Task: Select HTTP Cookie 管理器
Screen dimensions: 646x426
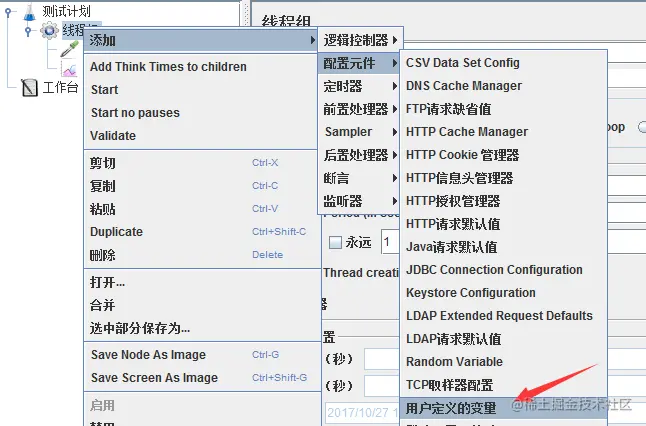Action: (x=503, y=155)
